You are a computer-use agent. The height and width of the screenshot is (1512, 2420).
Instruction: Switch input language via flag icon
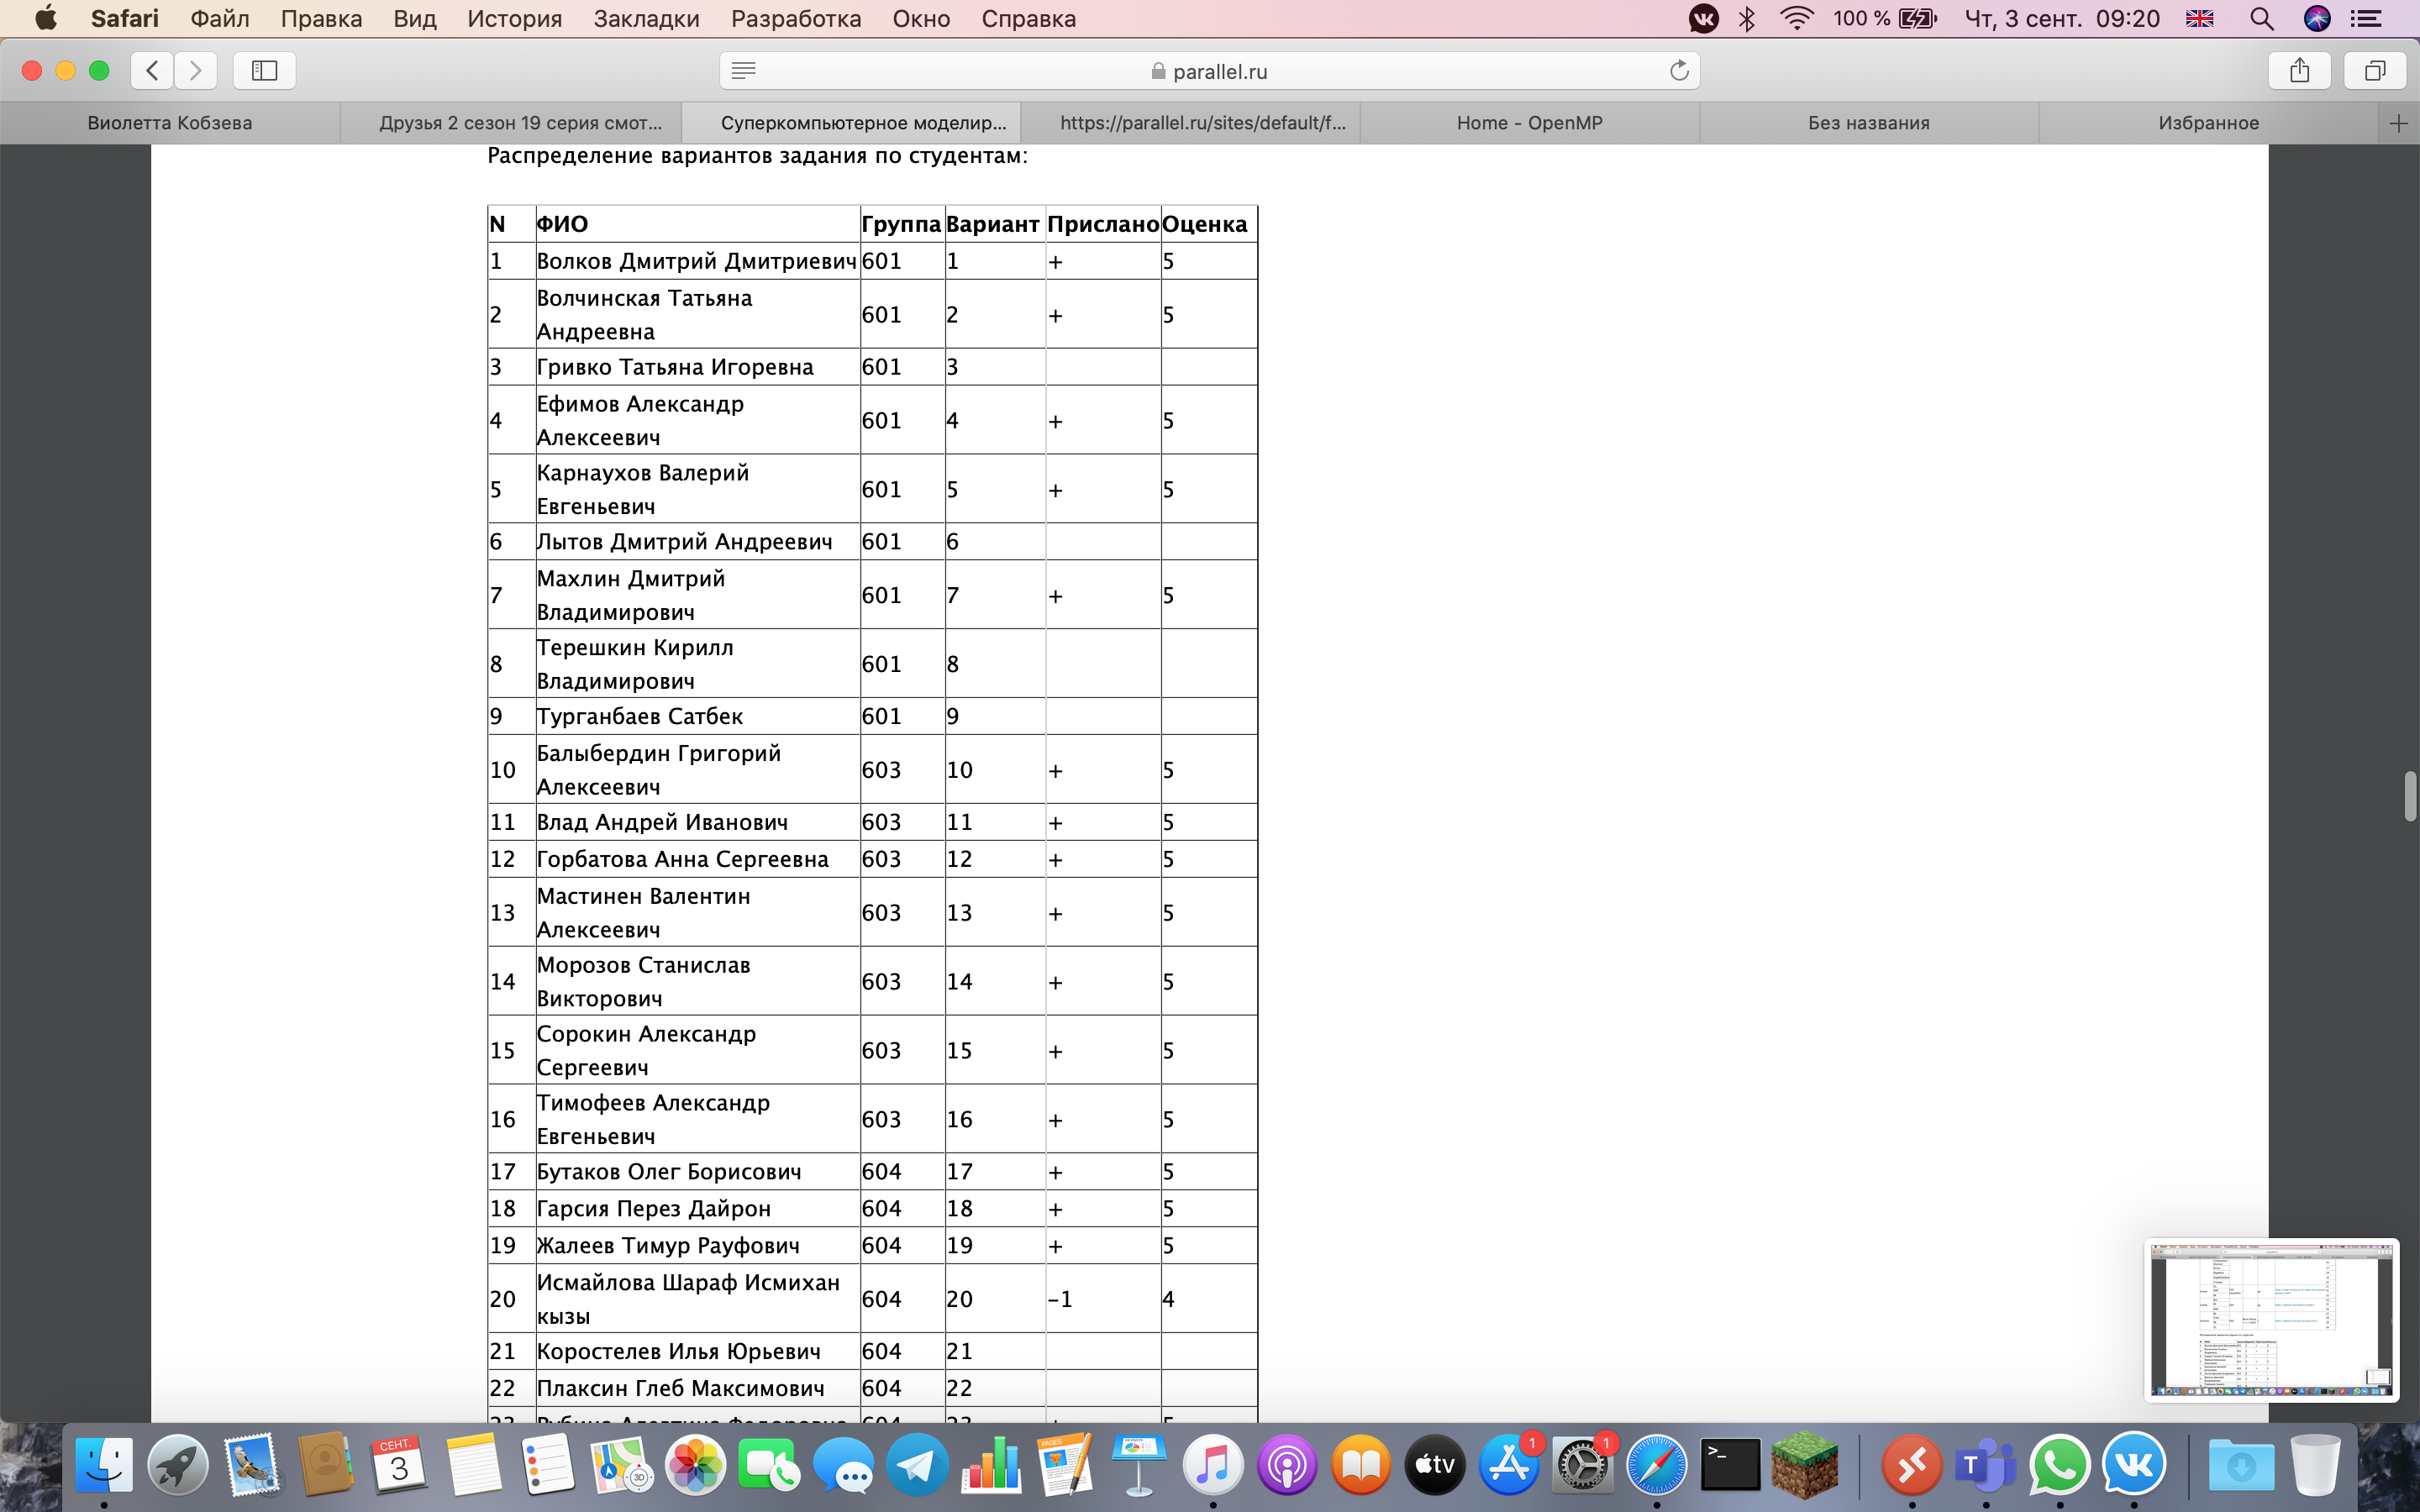[2200, 18]
